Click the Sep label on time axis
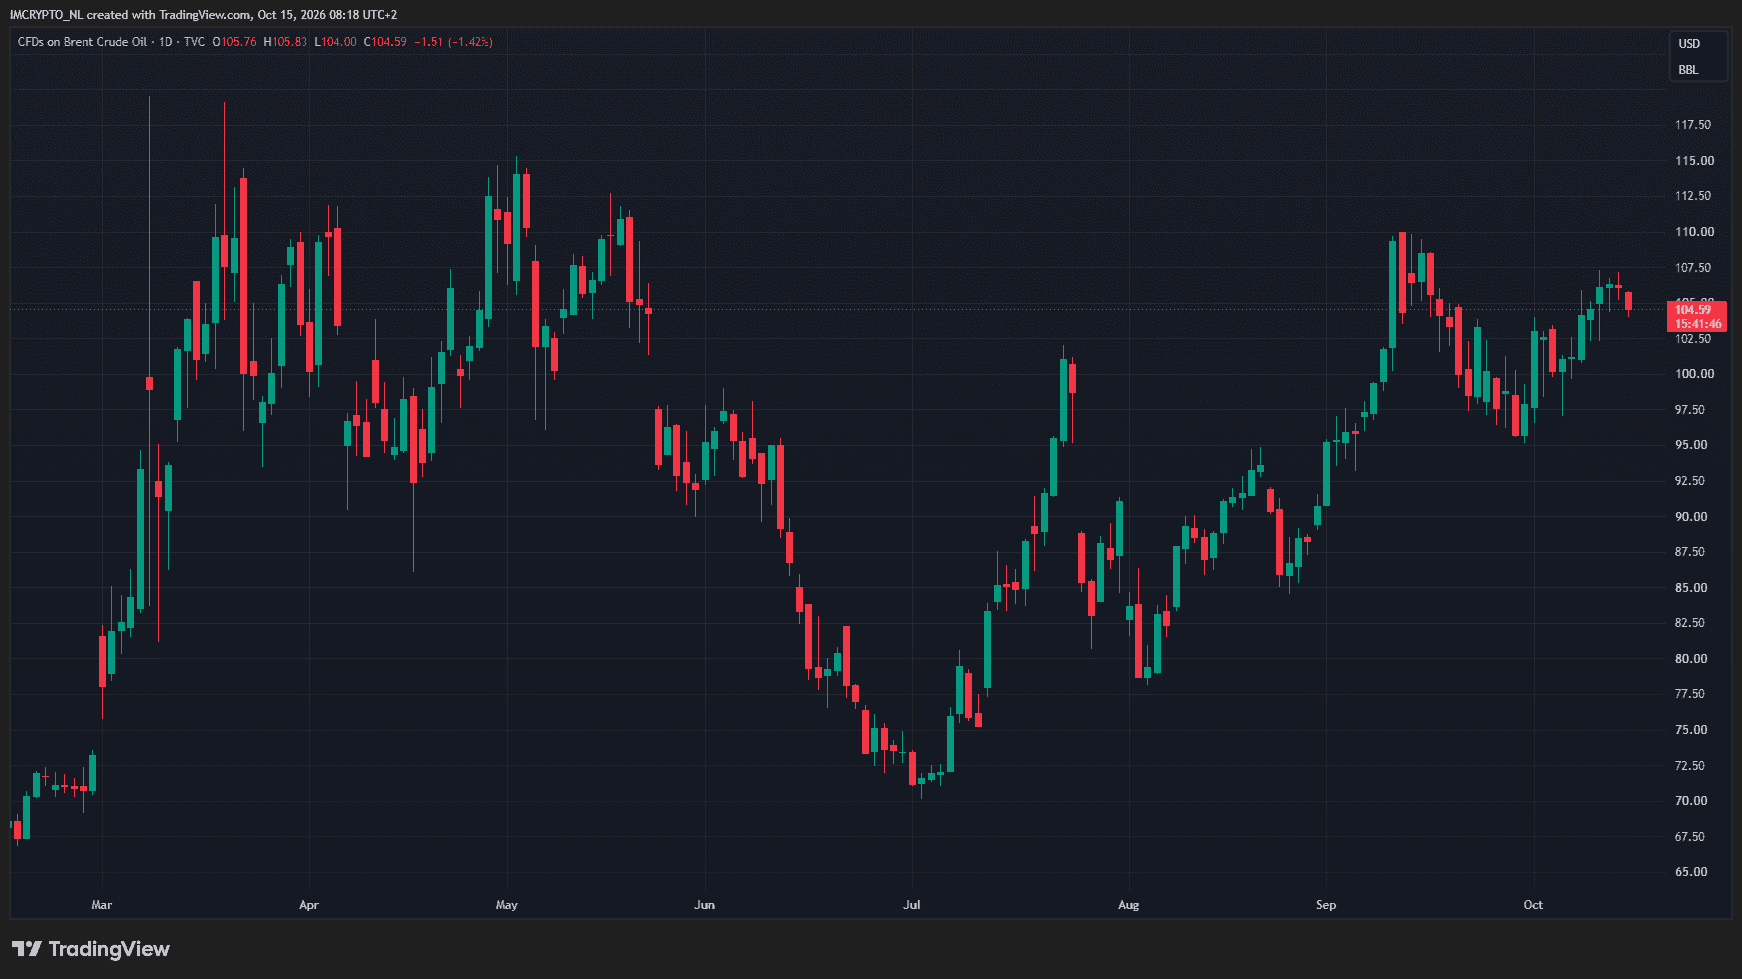Image resolution: width=1742 pixels, height=979 pixels. click(1326, 905)
